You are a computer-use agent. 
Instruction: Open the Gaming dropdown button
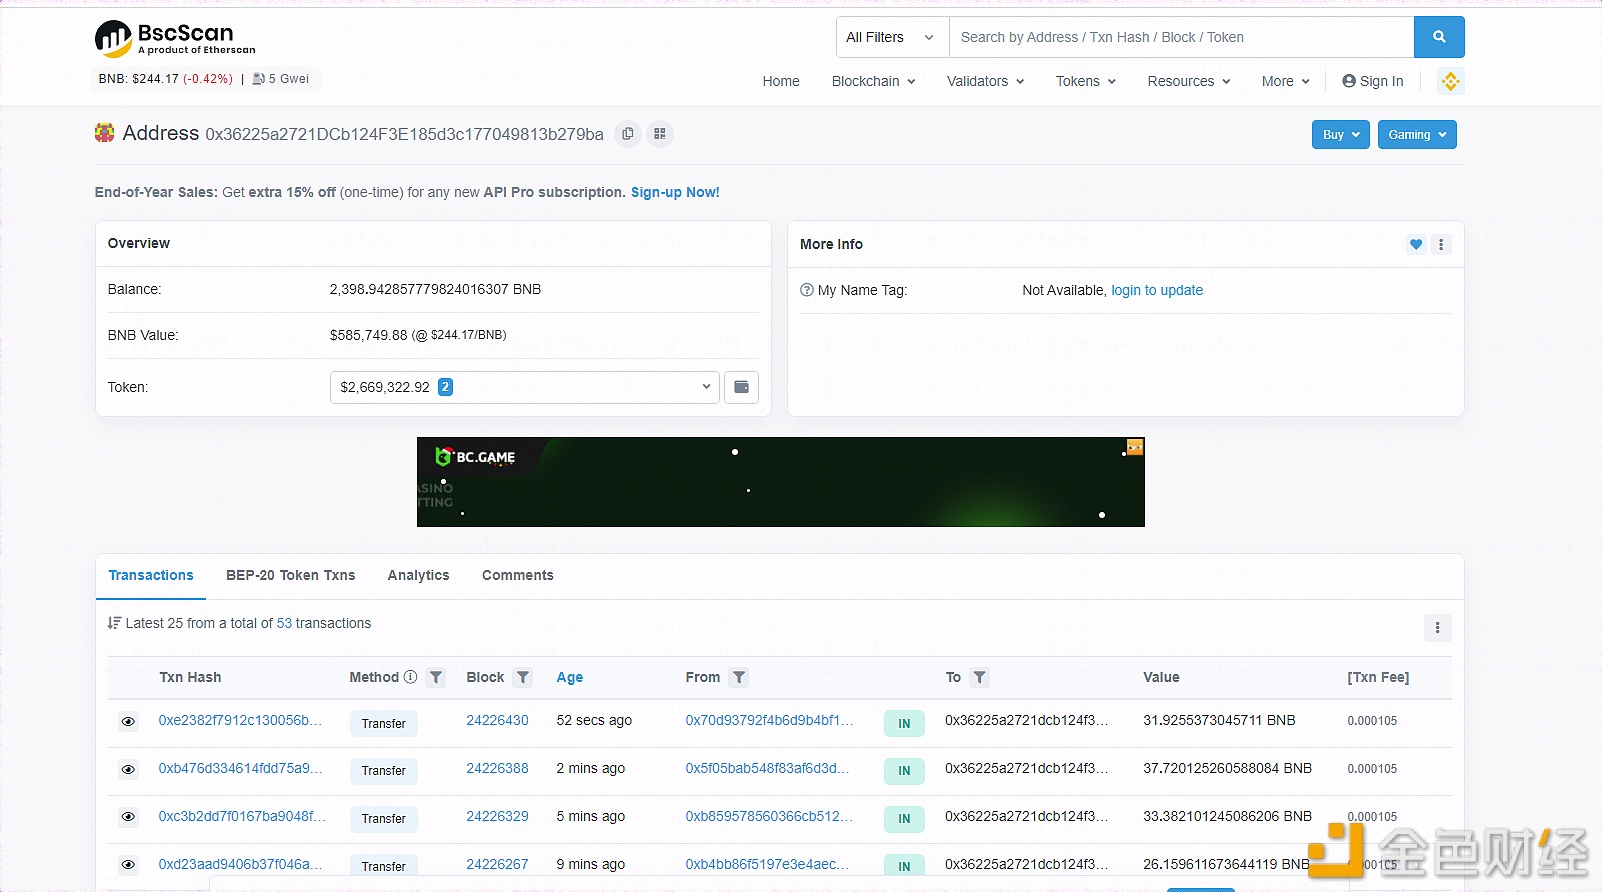click(x=1417, y=135)
